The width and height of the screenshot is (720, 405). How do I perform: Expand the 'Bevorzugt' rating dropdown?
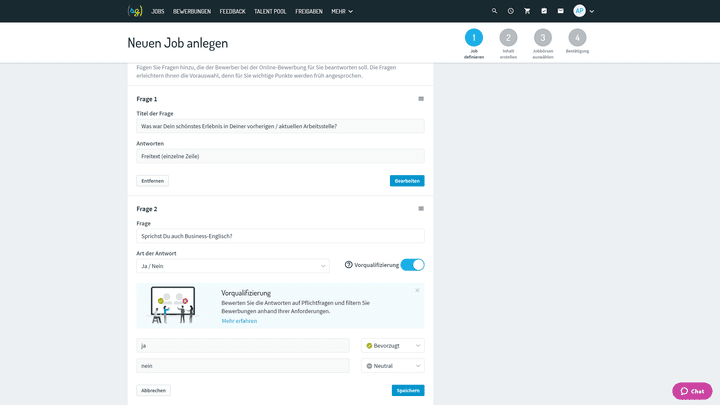pos(392,346)
